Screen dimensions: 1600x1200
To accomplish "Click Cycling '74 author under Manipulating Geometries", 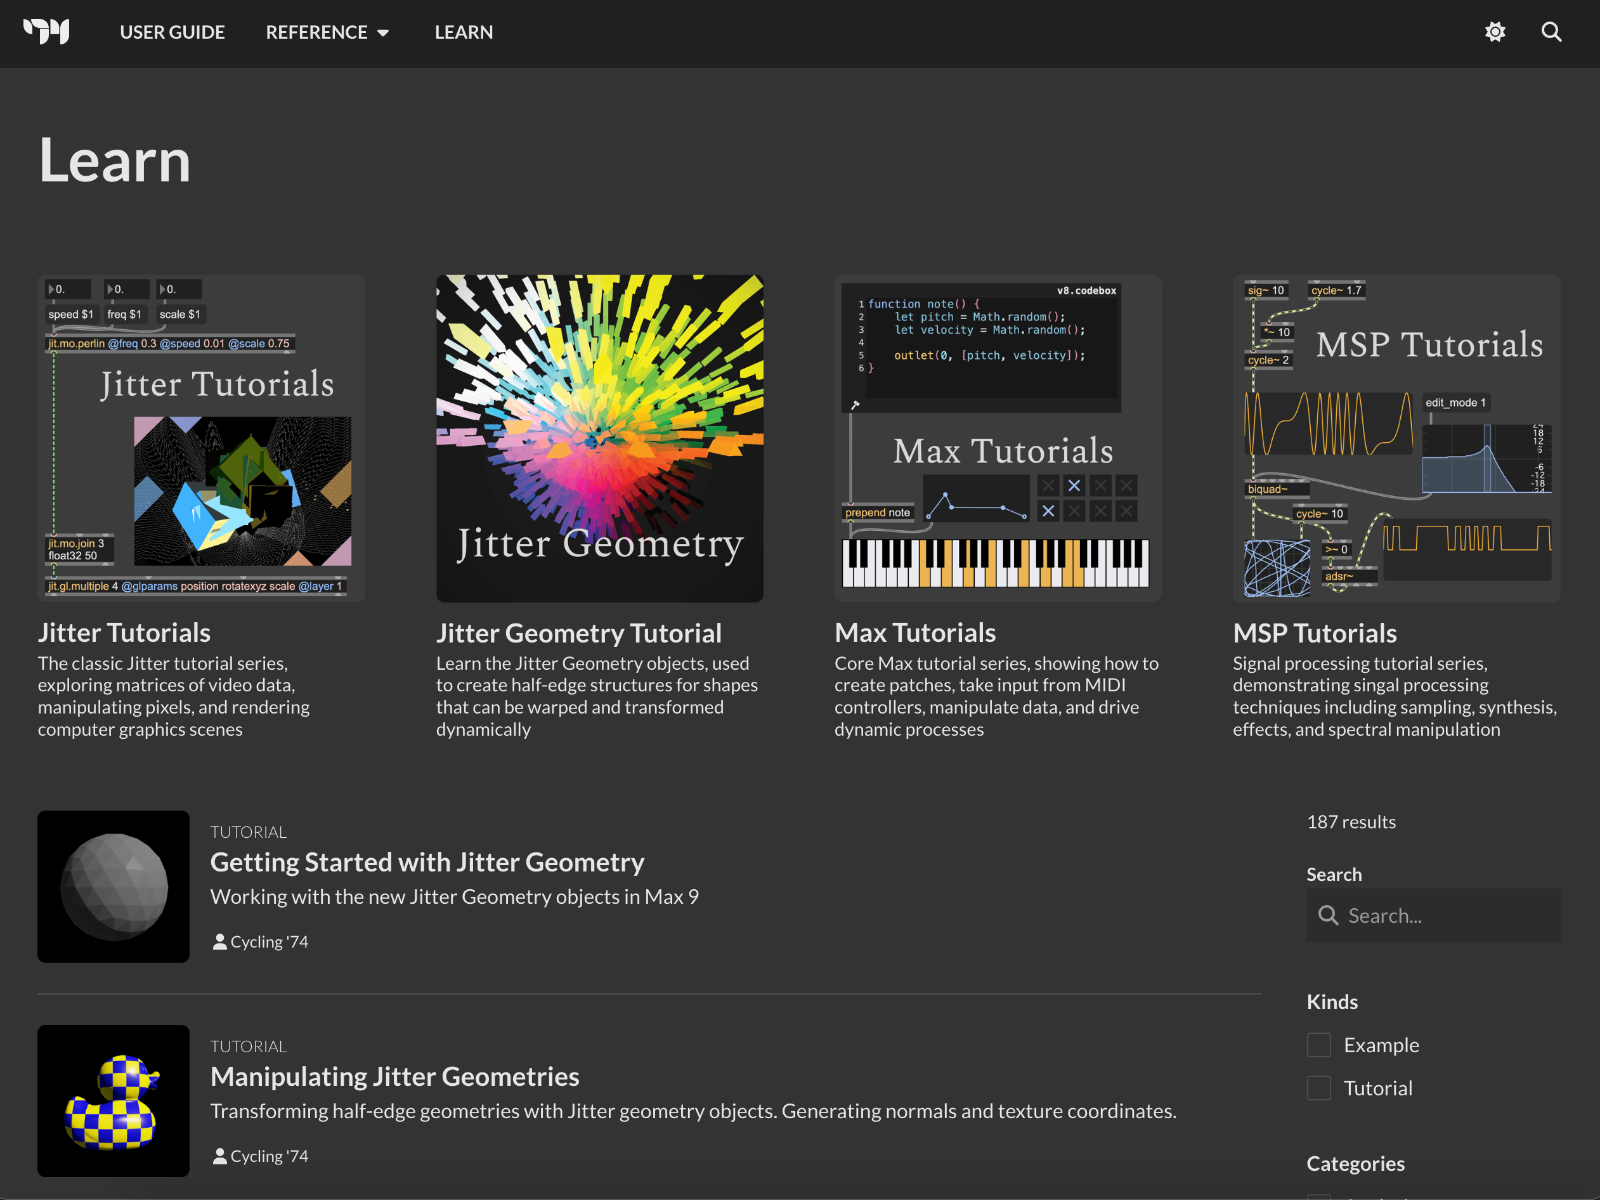I will 269,1156.
